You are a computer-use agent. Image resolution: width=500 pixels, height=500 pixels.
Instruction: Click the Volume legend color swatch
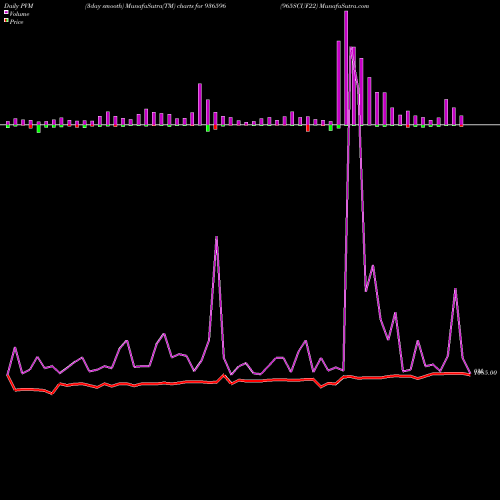coord(6,12)
